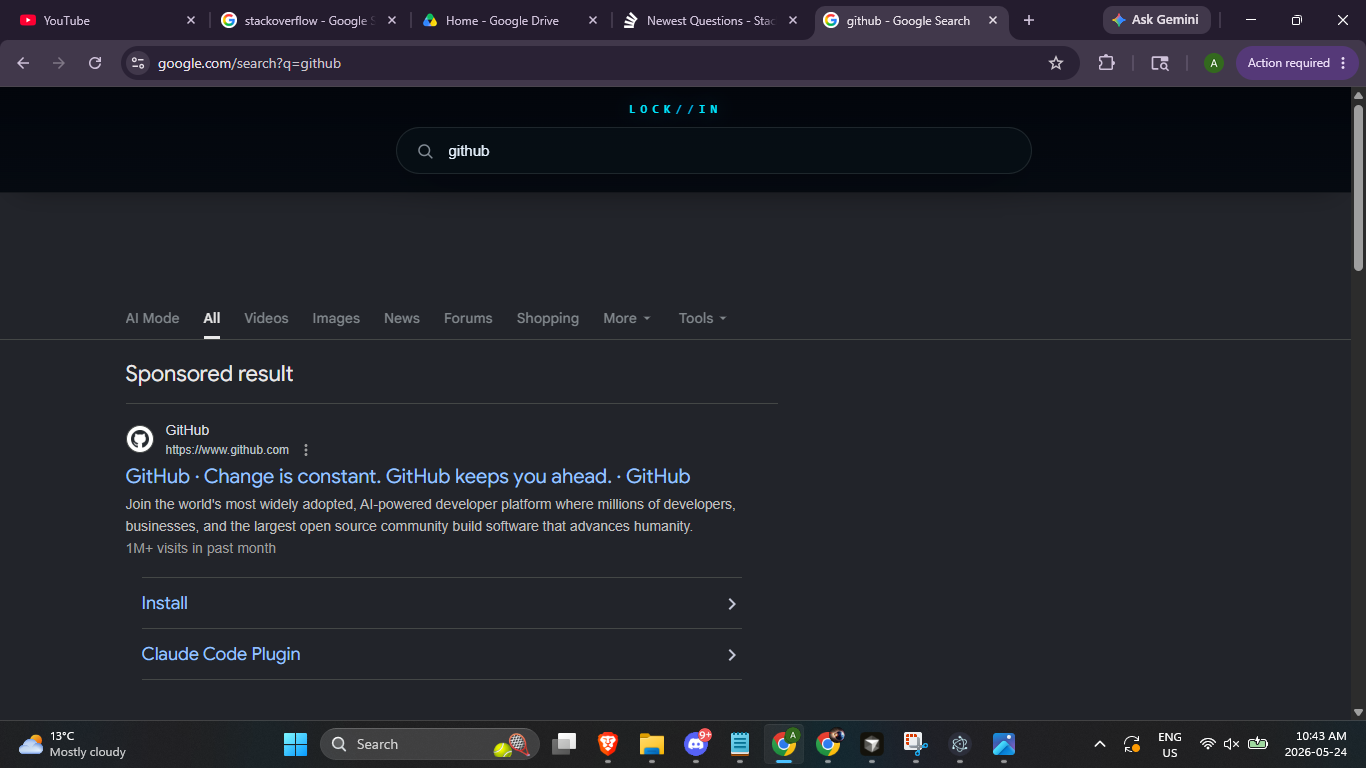The width and height of the screenshot is (1366, 768).
Task: Open the Photos app on the taskbar
Action: [x=1004, y=744]
